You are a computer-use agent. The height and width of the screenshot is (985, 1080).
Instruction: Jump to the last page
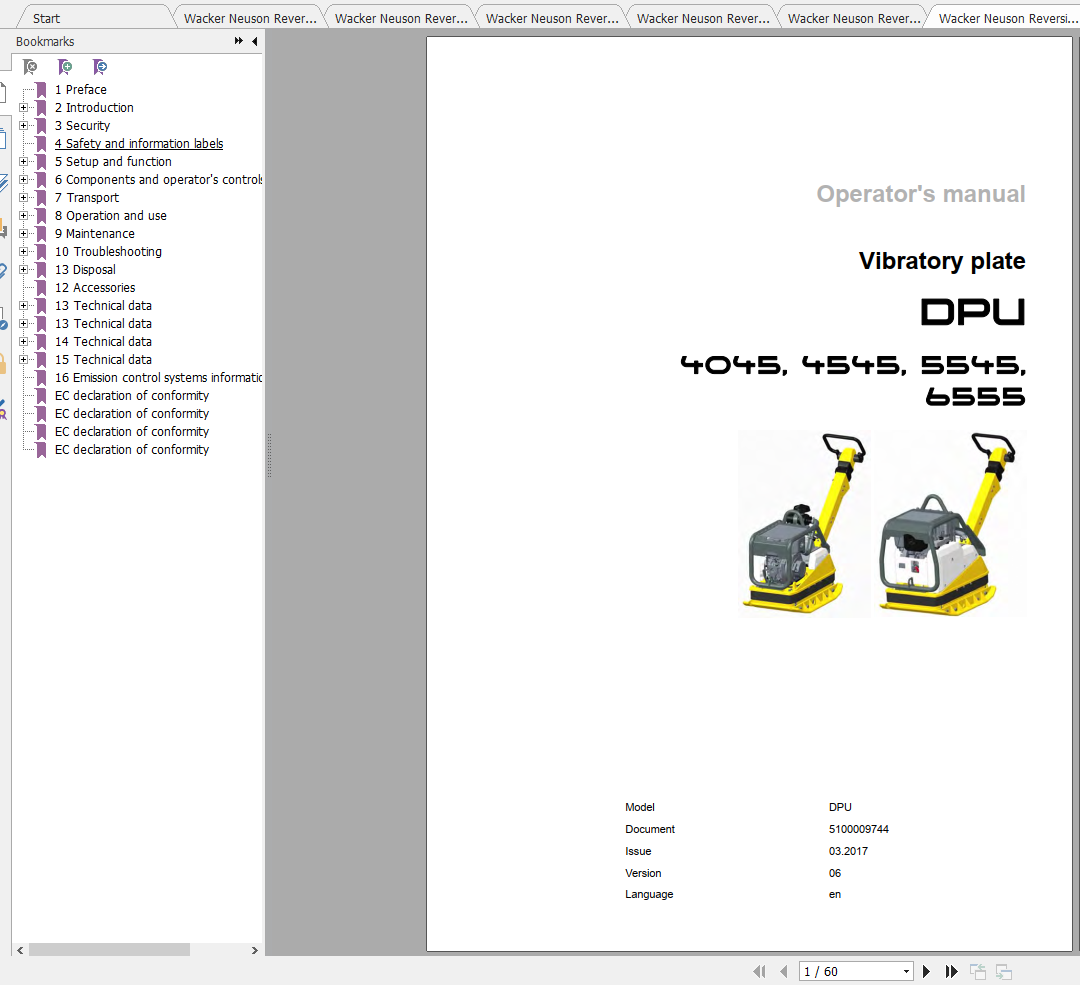point(951,971)
